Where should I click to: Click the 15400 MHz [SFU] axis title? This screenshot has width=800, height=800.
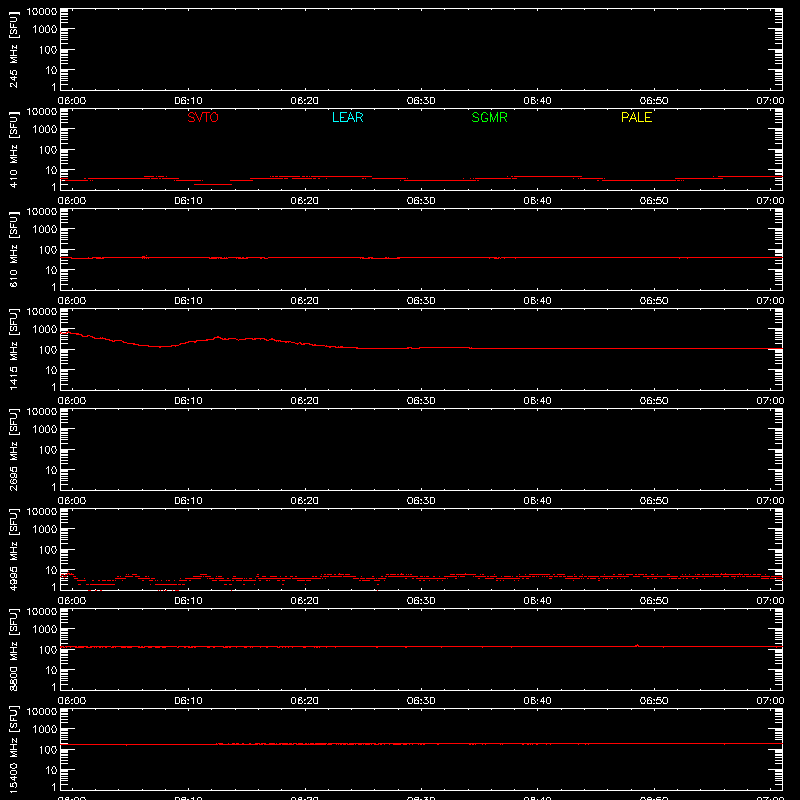coord(13,749)
